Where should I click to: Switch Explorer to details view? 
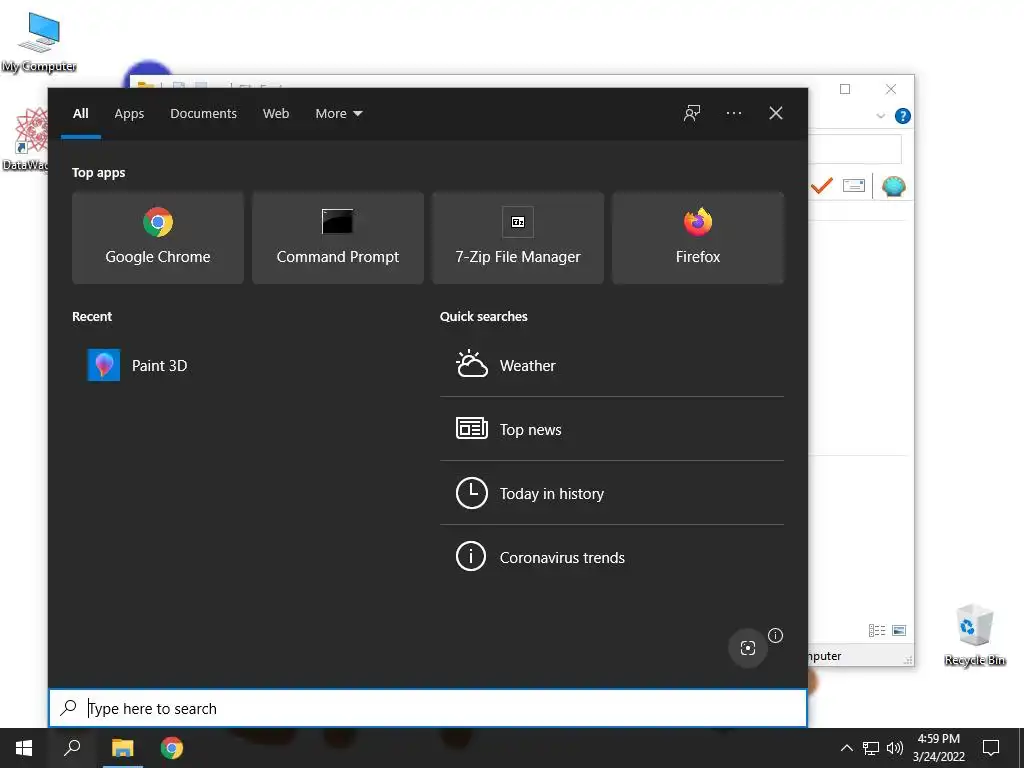pos(876,630)
